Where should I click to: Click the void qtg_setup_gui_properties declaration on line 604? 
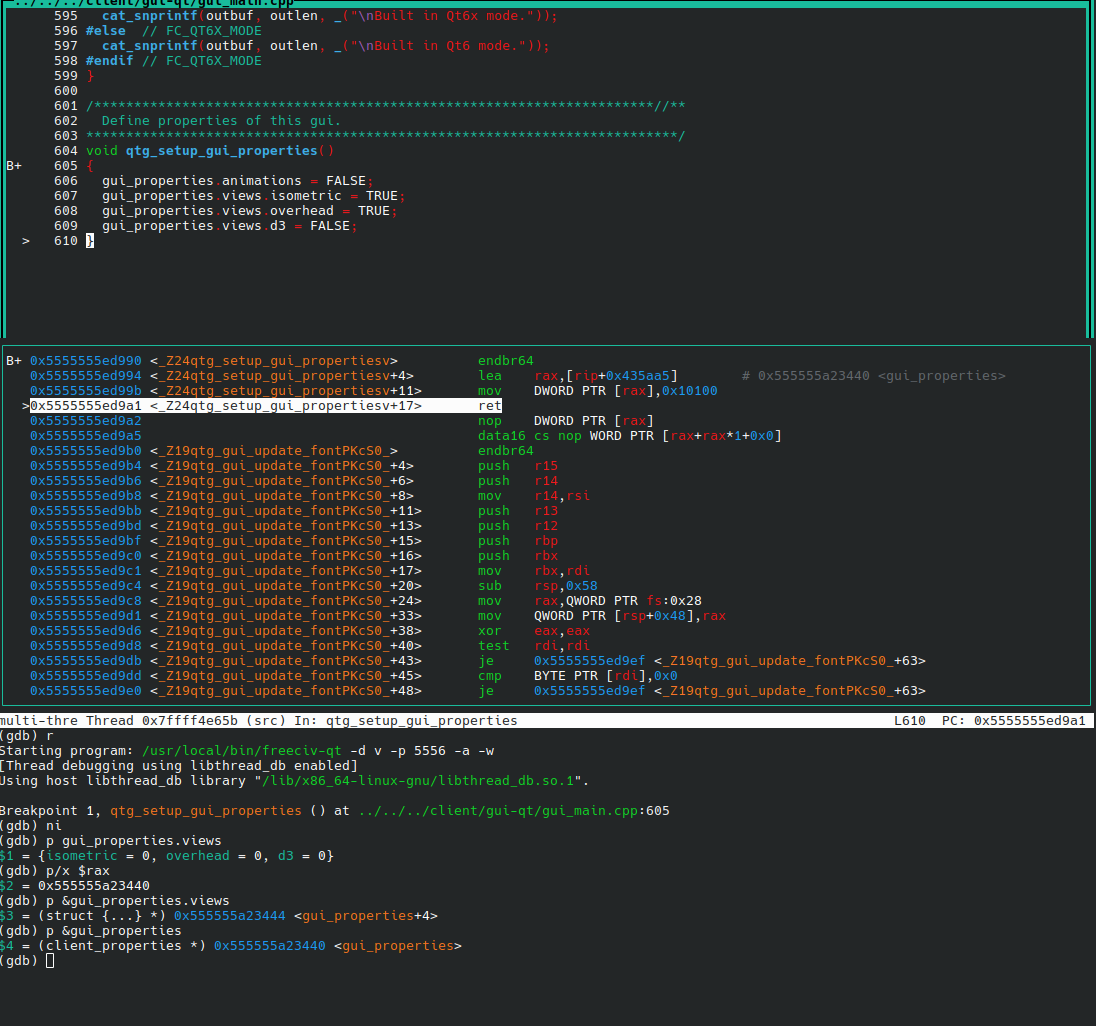pyautogui.click(x=210, y=151)
